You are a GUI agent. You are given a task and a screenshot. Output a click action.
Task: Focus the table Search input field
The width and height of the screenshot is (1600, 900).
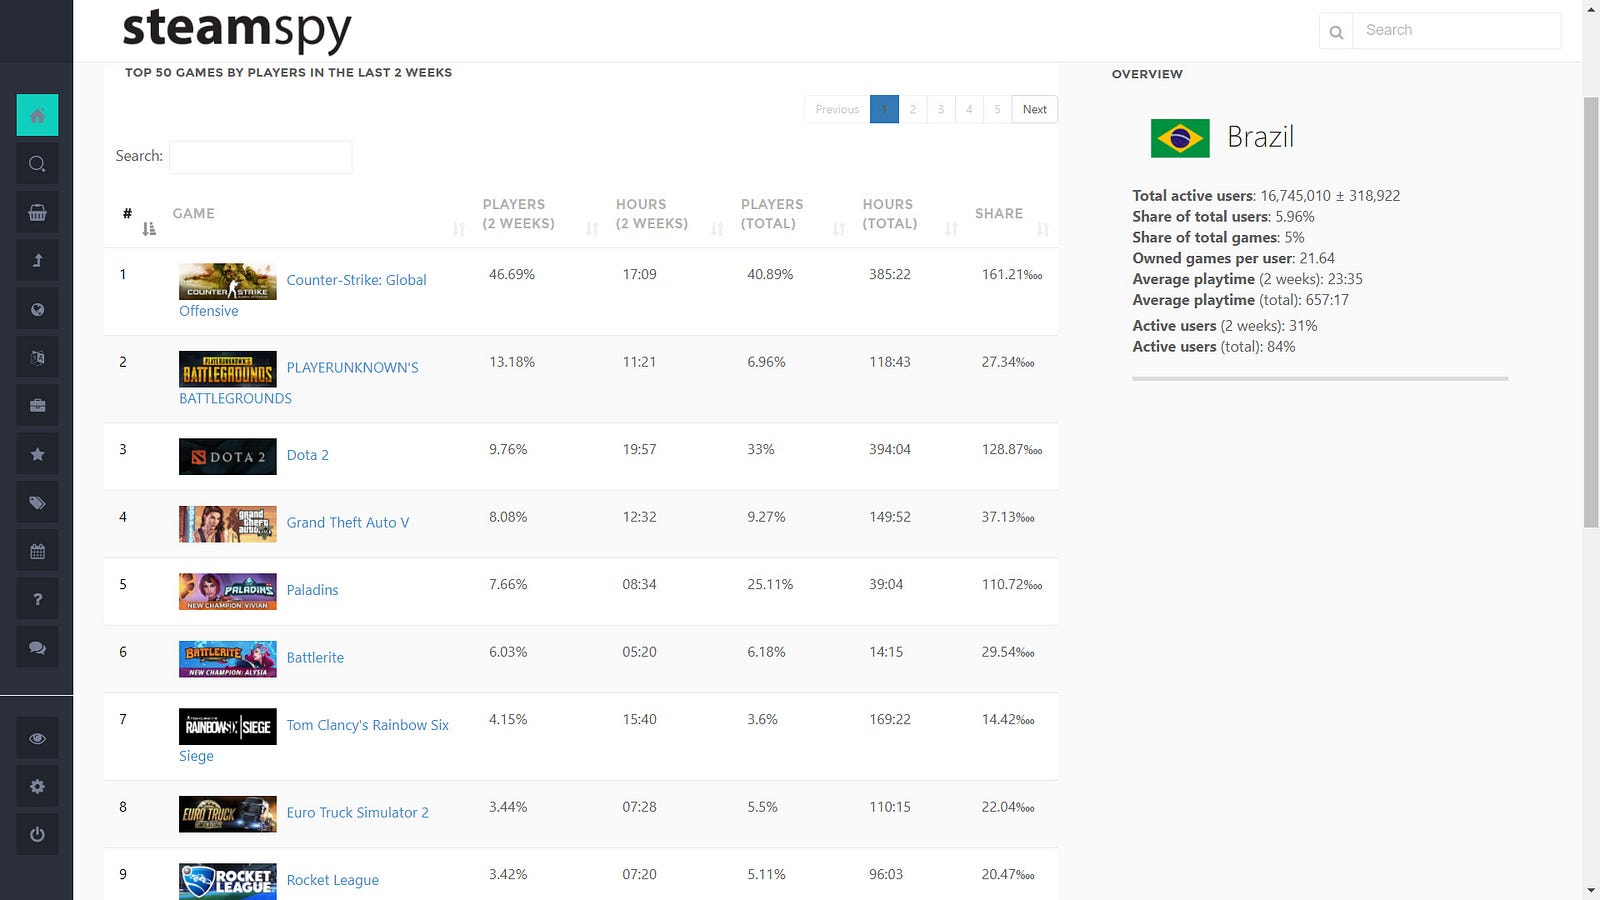click(260, 157)
